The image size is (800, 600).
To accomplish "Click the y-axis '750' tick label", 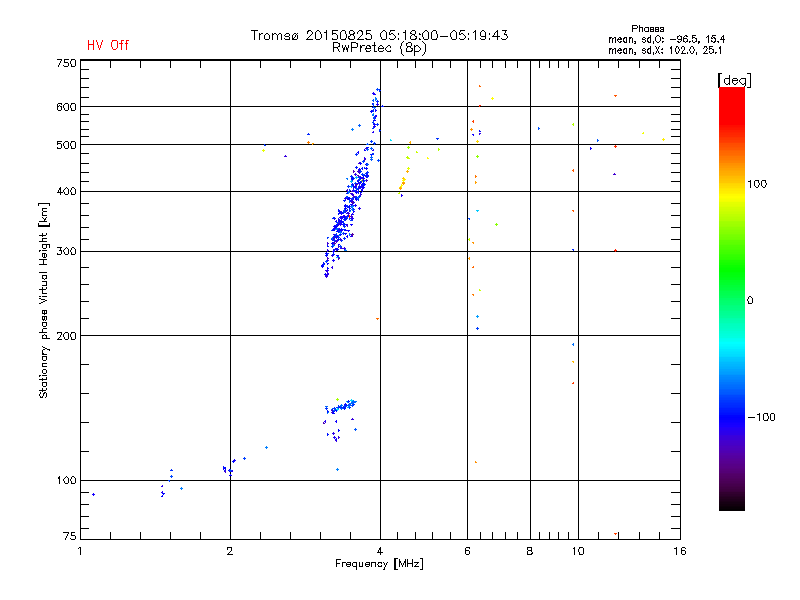I will pyautogui.click(x=66, y=63).
